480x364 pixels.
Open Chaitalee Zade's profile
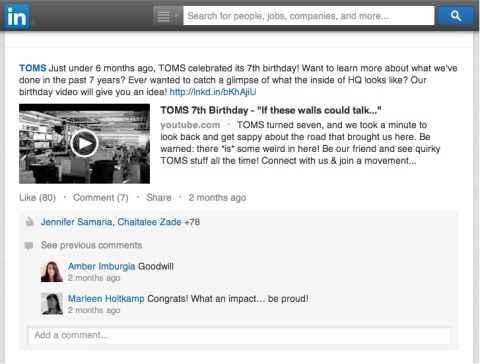149,222
